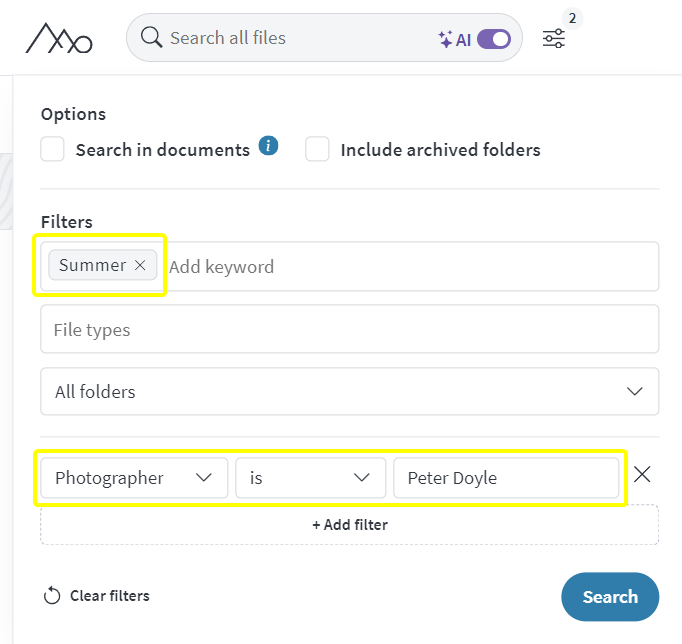
Task: Delete the Photographer filter row
Action: [642, 474]
